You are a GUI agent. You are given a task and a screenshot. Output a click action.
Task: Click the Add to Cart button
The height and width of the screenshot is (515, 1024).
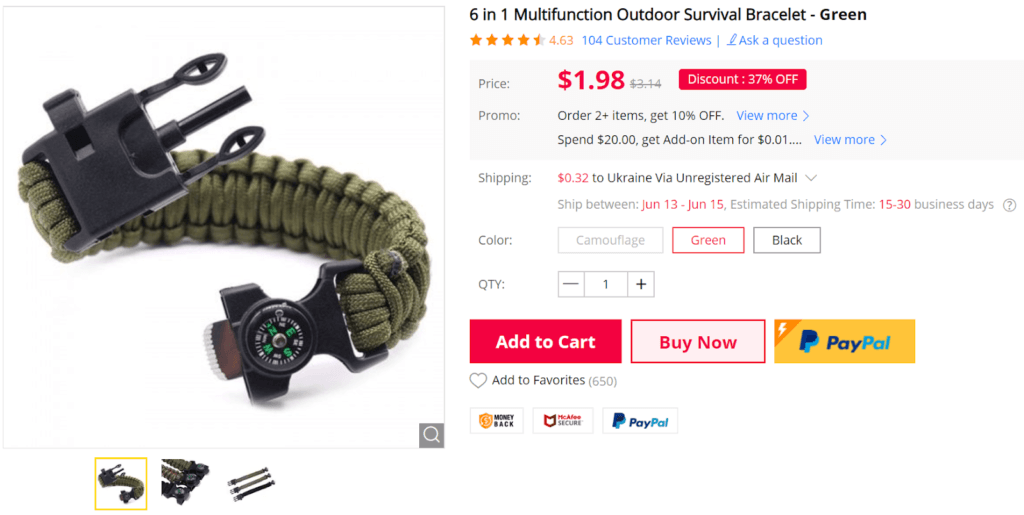[545, 341]
